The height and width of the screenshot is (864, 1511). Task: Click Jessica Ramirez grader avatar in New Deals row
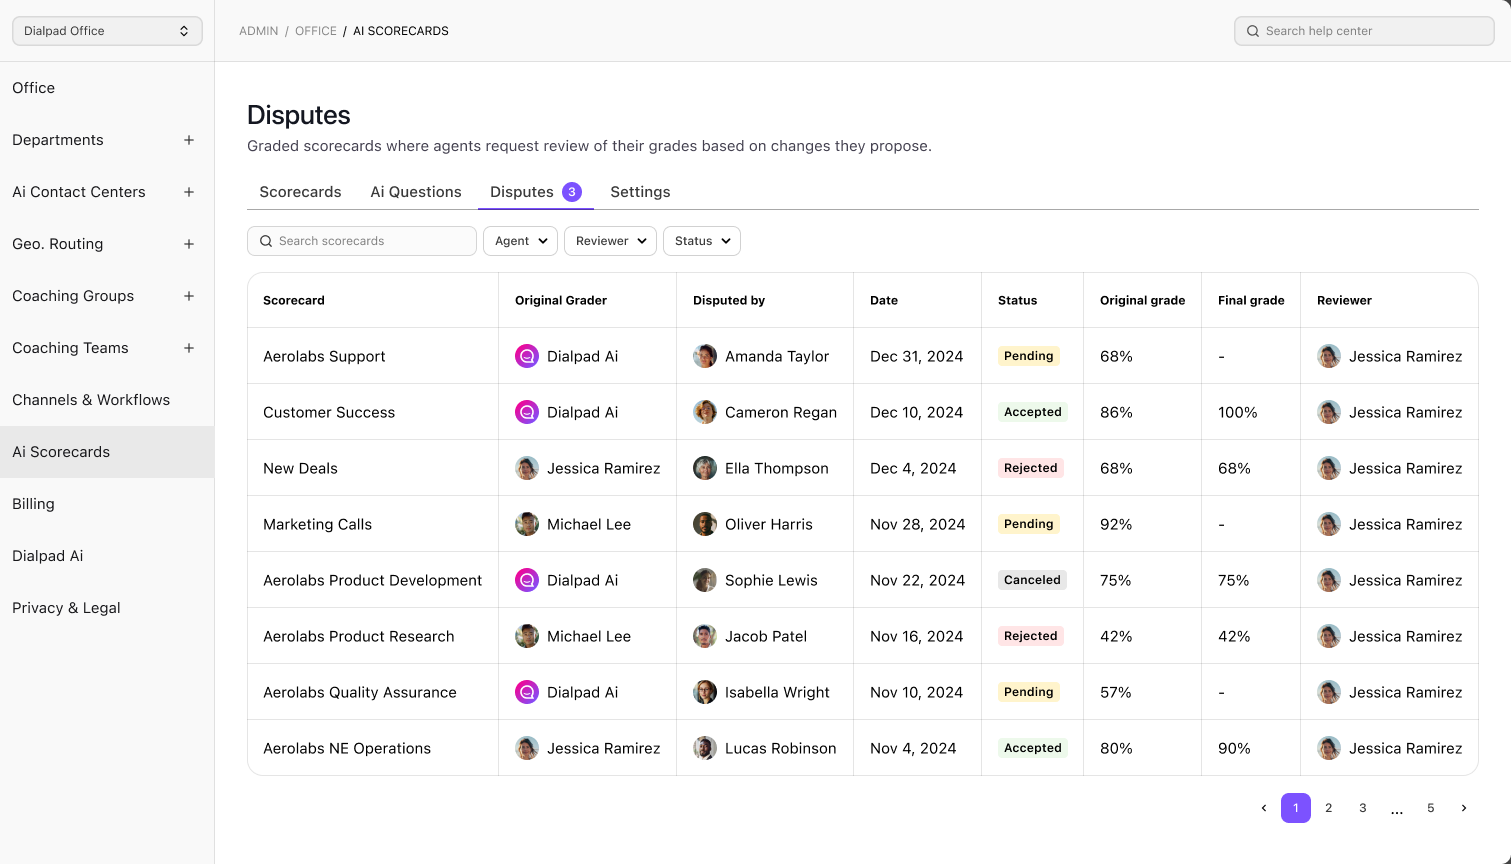pos(527,468)
